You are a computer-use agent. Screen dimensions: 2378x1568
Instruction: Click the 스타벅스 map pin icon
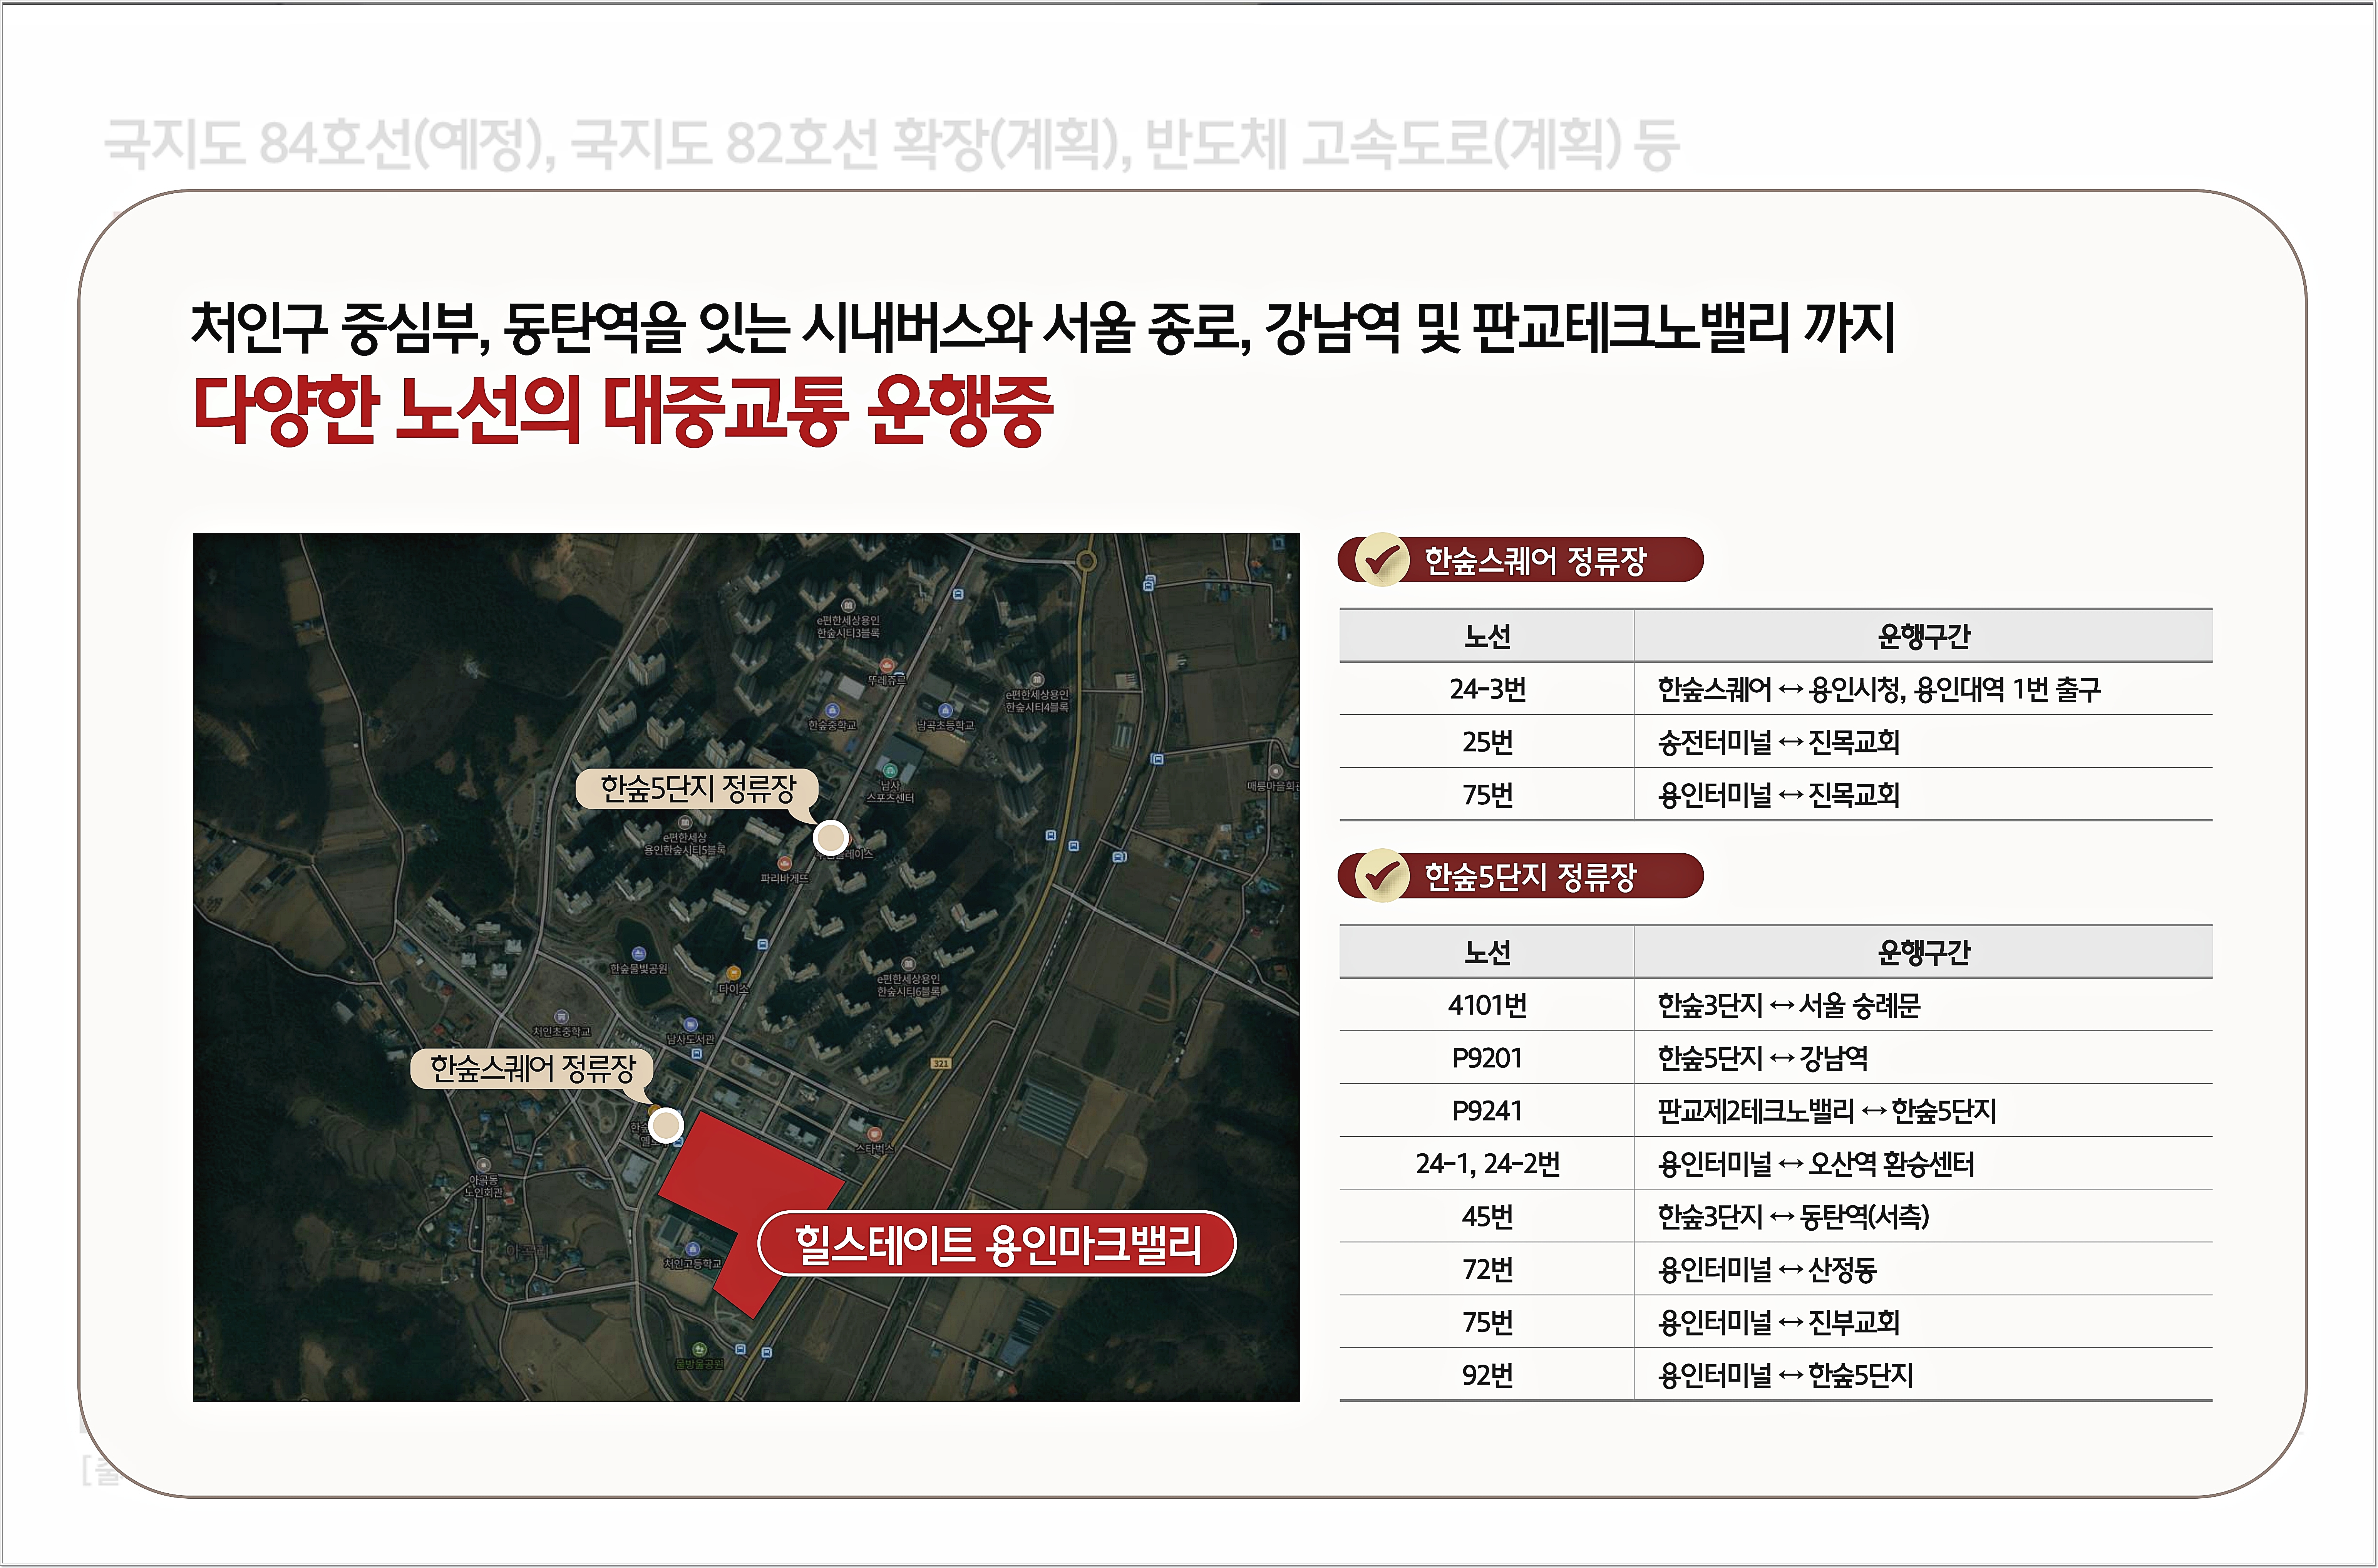click(x=875, y=1134)
